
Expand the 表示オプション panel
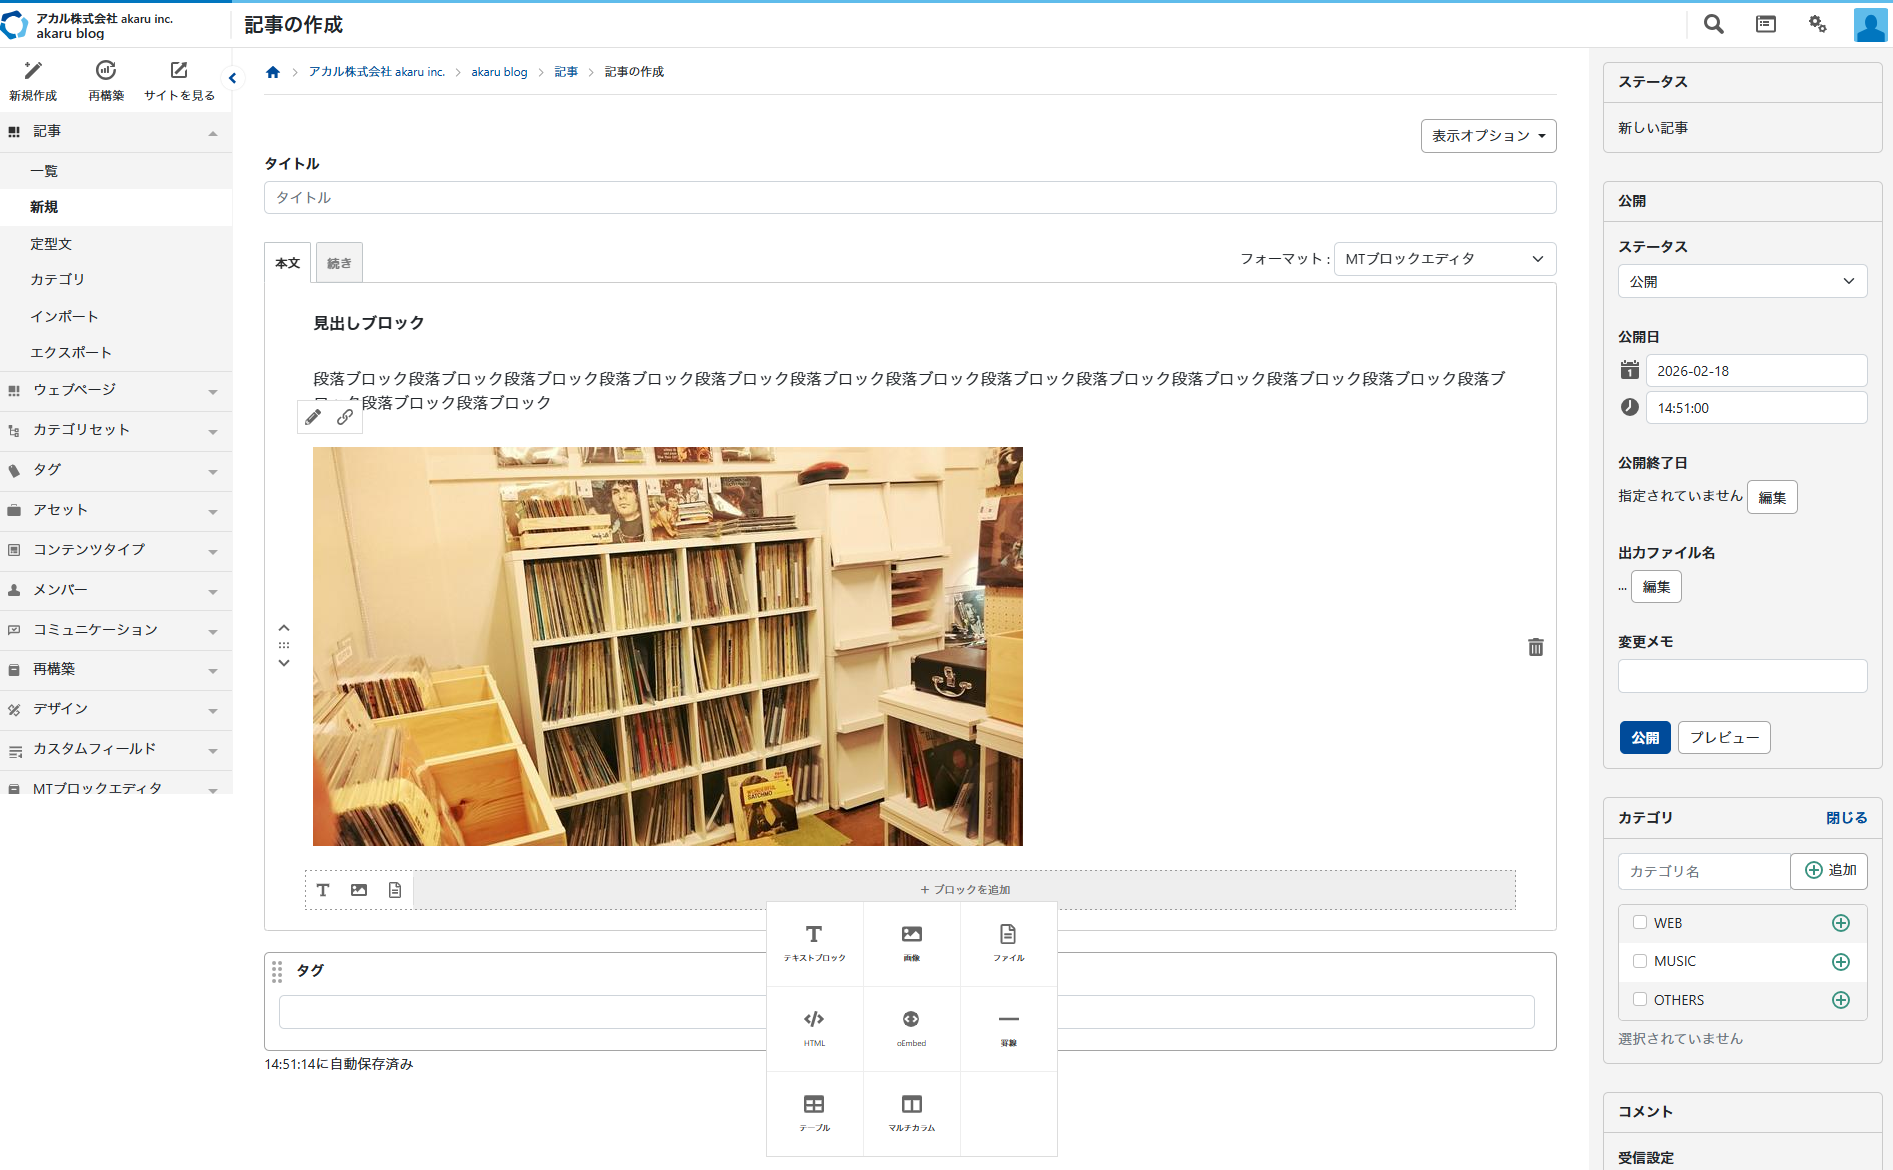[x=1488, y=135]
